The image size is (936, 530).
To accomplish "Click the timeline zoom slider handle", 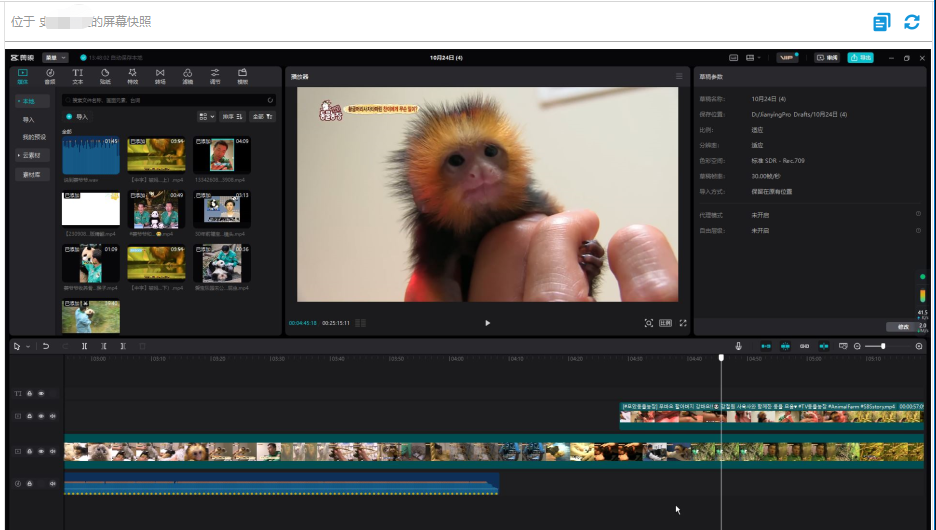I will tap(882, 346).
